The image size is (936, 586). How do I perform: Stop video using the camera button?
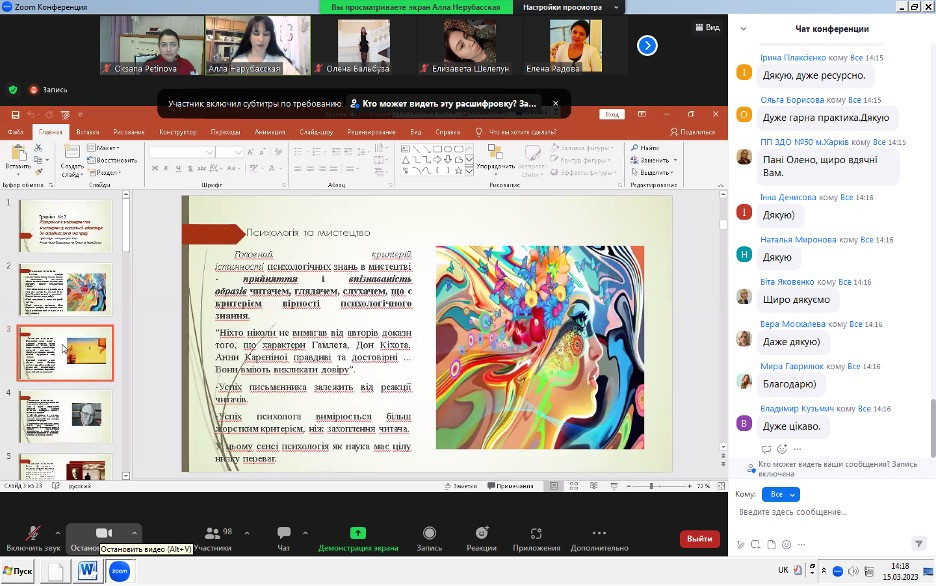[103, 533]
